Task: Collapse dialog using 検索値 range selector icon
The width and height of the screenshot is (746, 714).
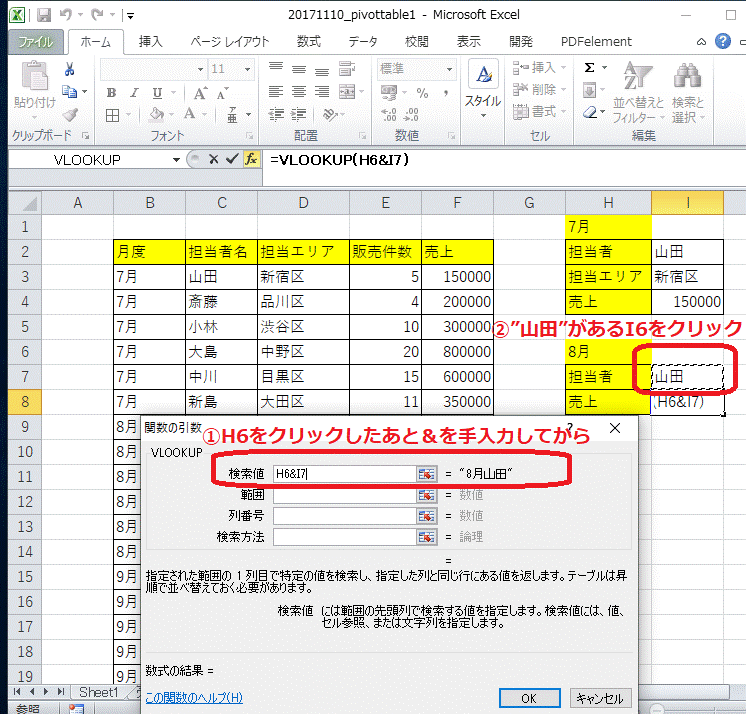Action: 427,474
